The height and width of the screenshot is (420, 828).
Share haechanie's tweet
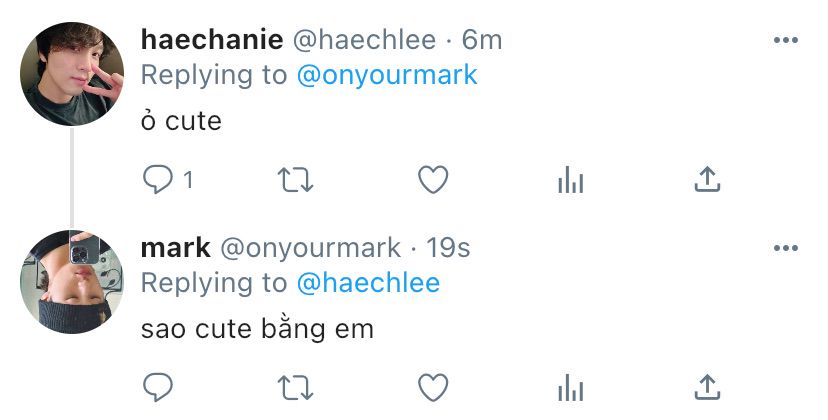707,179
